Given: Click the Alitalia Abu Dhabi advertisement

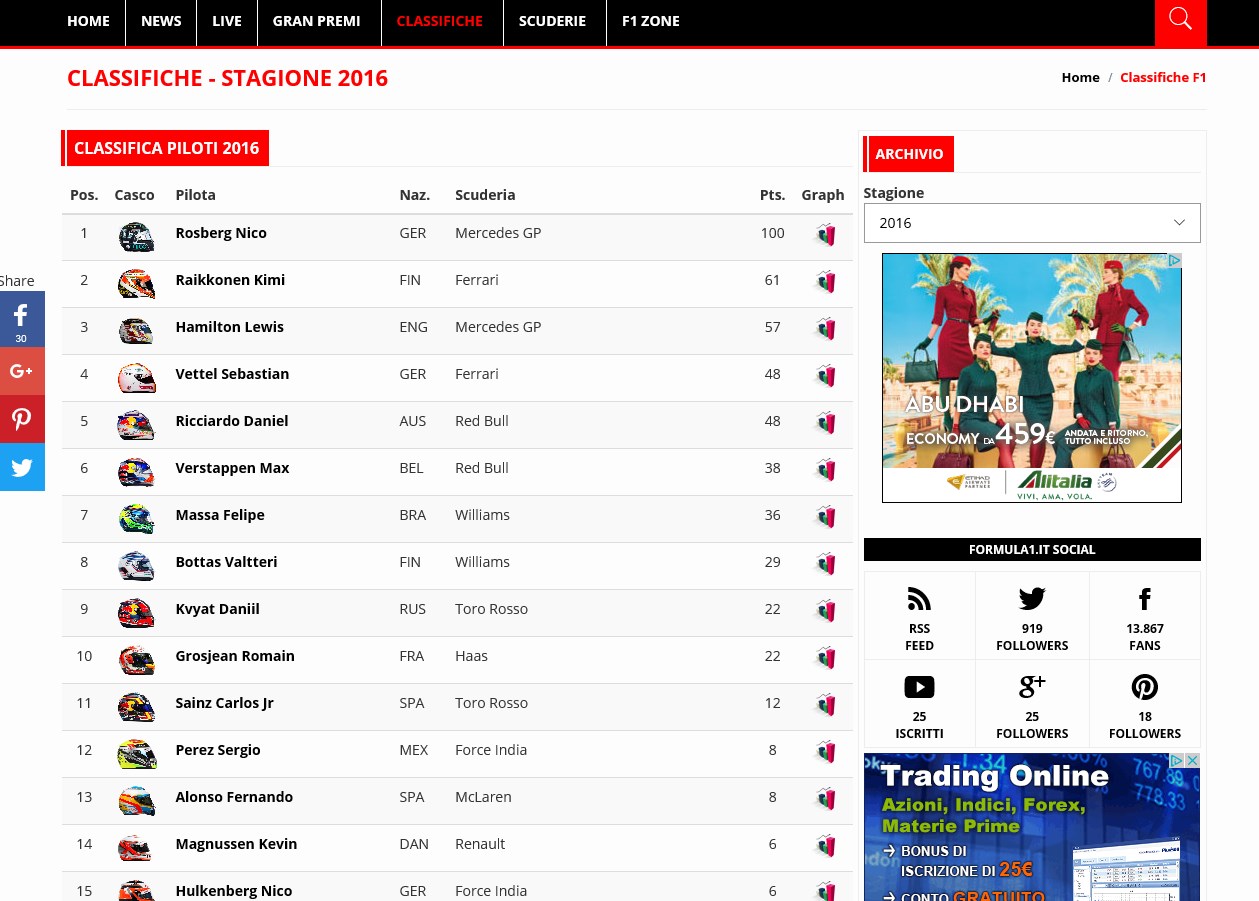Looking at the screenshot, I should tap(1032, 378).
